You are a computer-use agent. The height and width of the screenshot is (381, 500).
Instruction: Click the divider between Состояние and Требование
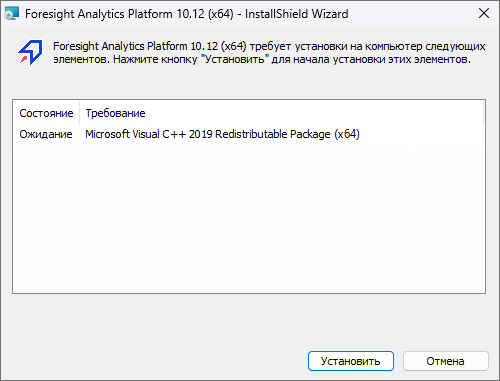(80, 113)
